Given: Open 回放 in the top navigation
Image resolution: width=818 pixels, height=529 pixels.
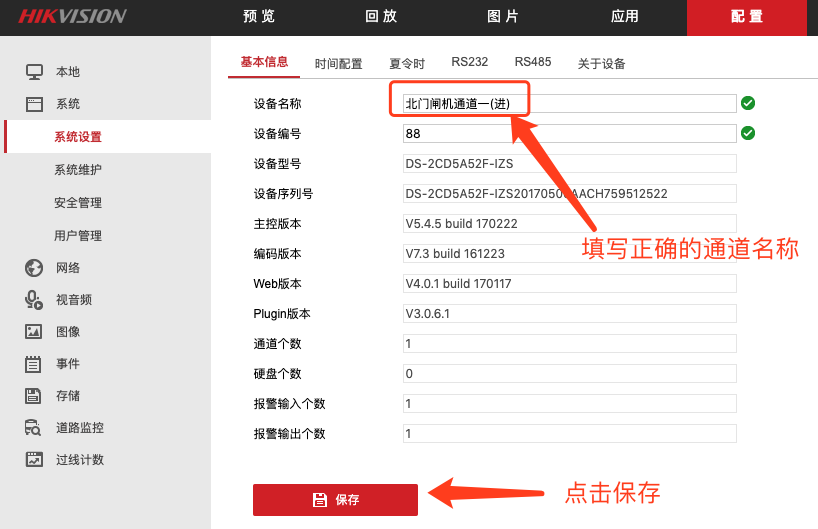Looking at the screenshot, I should click(380, 17).
